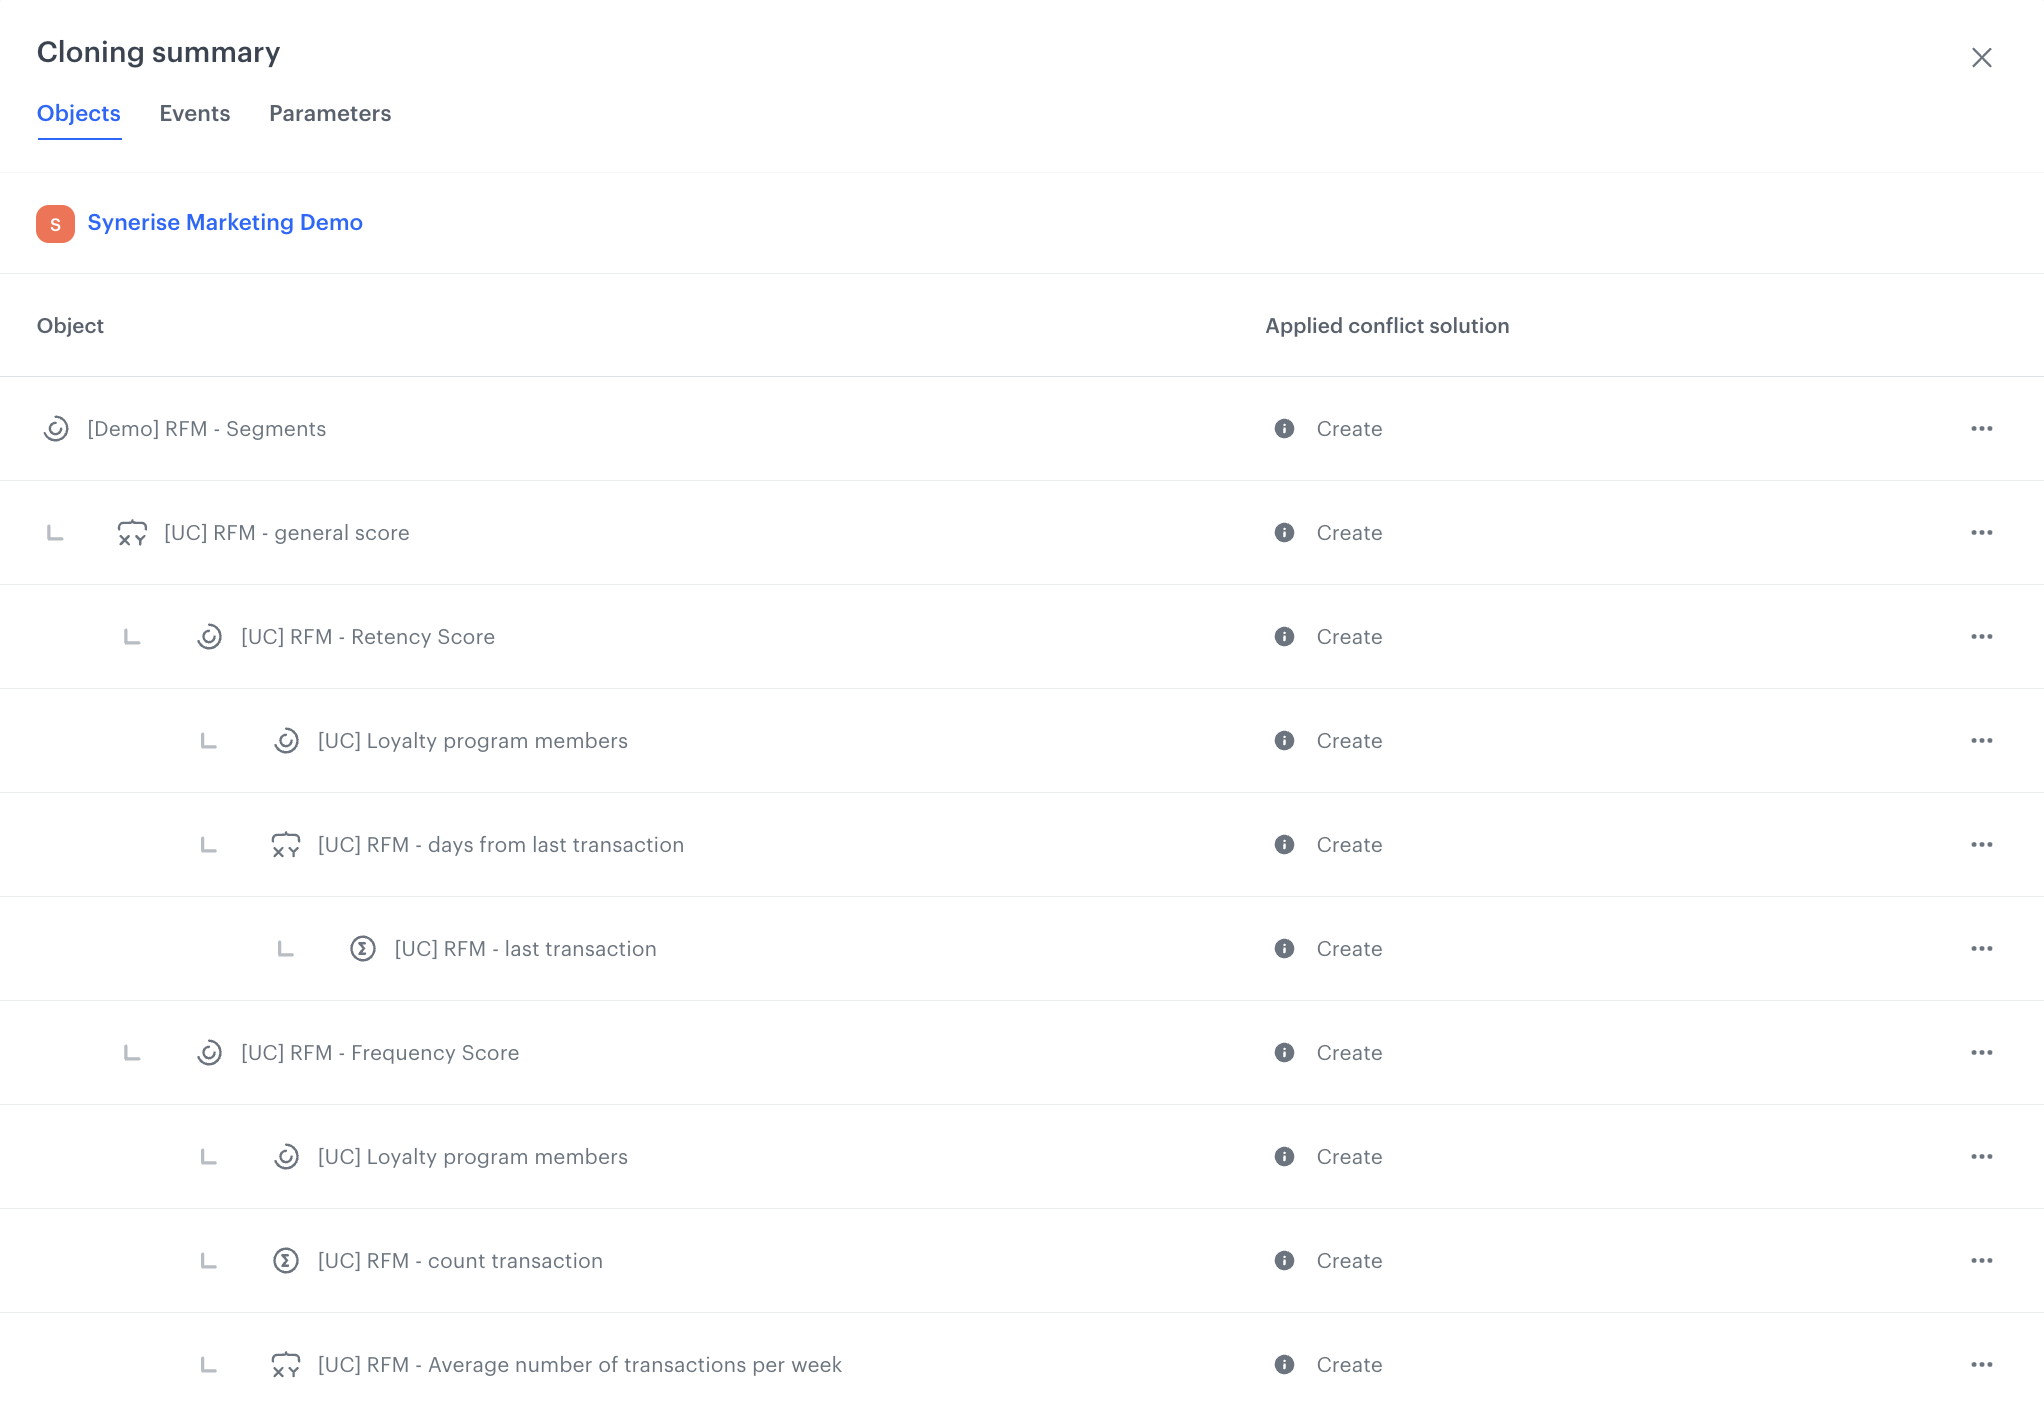
Task: Switch to the Events tab
Action: click(195, 114)
